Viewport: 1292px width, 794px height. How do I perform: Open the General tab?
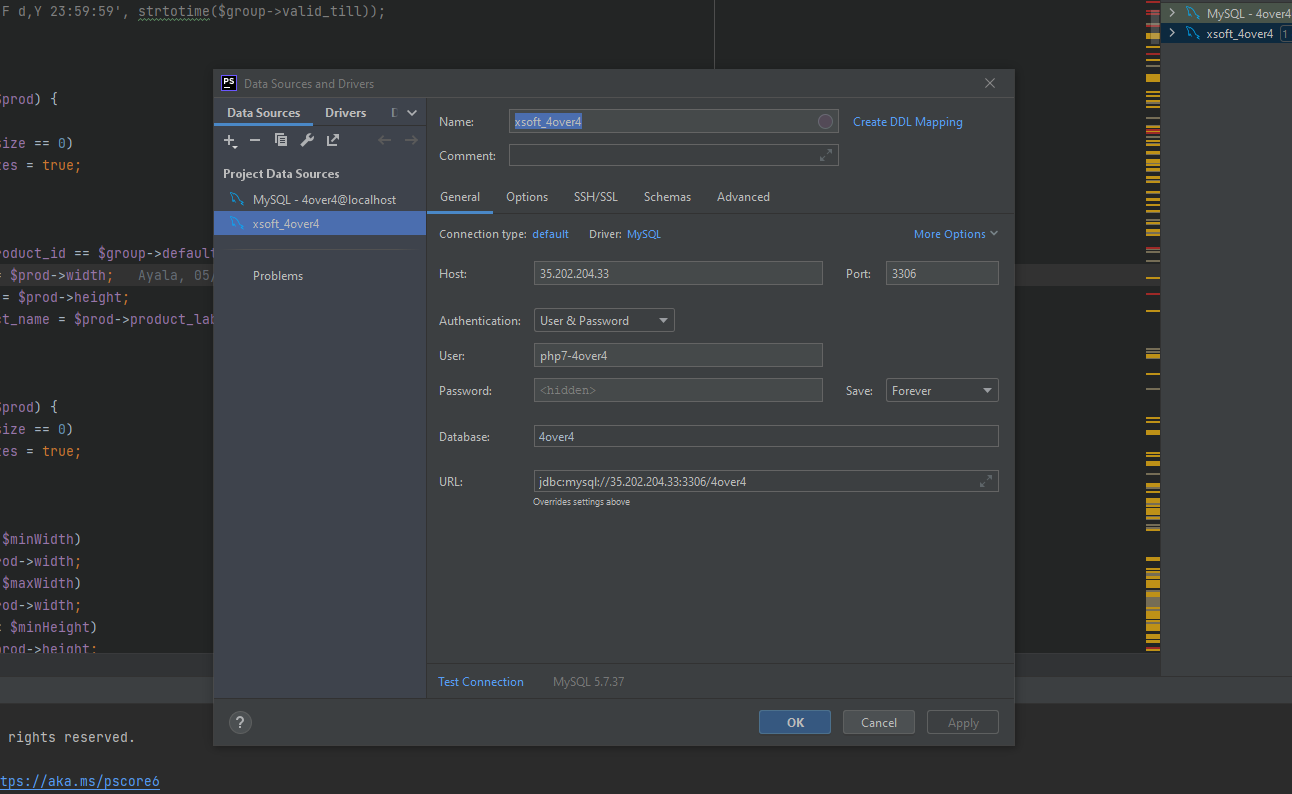460,197
